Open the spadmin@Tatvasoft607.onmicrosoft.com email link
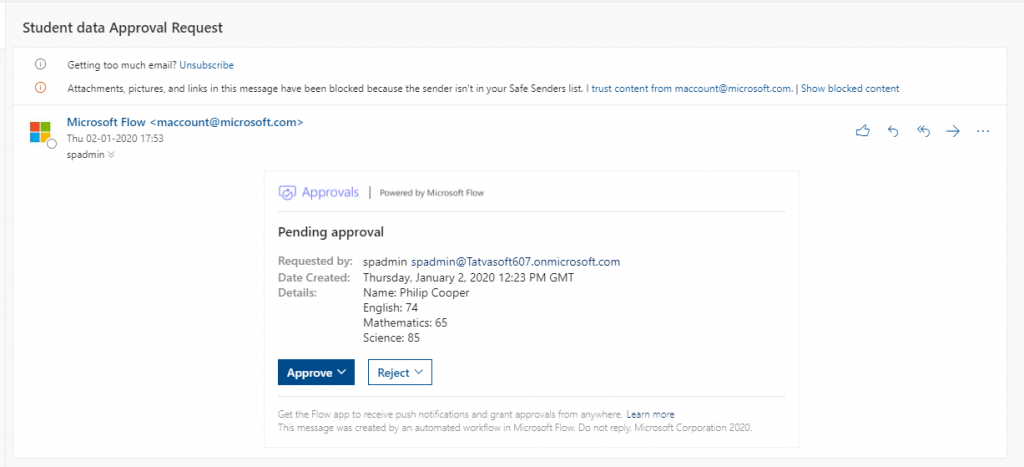This screenshot has height=467, width=1024. (515, 262)
